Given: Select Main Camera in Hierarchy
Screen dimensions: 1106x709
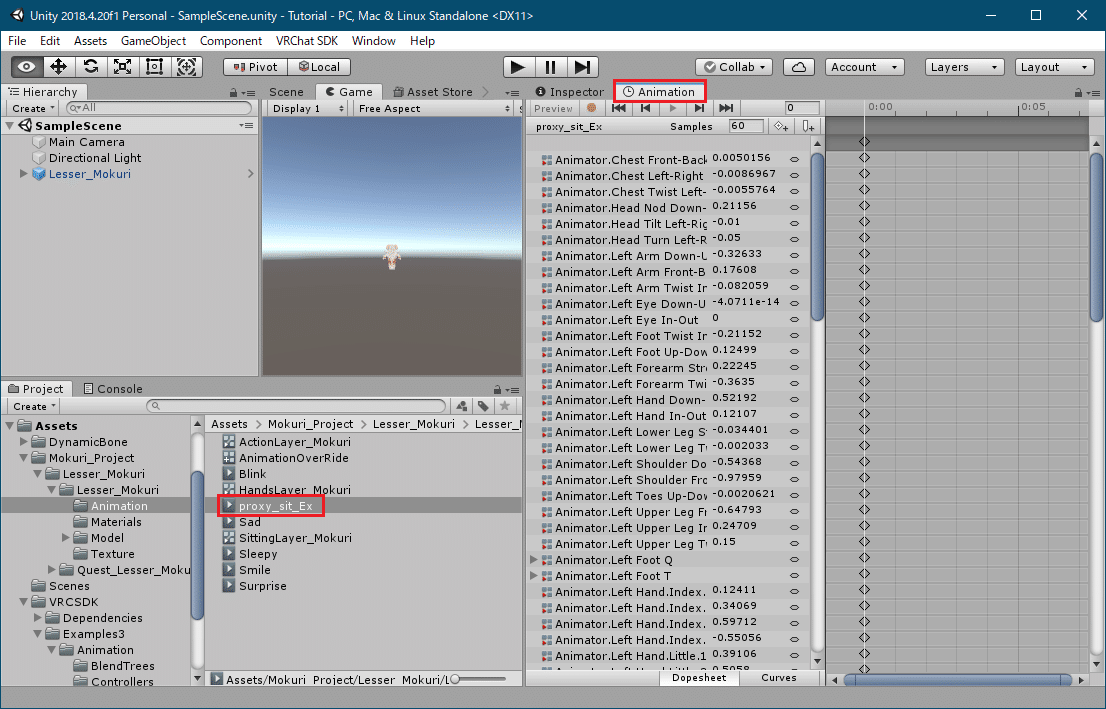Looking at the screenshot, I should 86,142.
